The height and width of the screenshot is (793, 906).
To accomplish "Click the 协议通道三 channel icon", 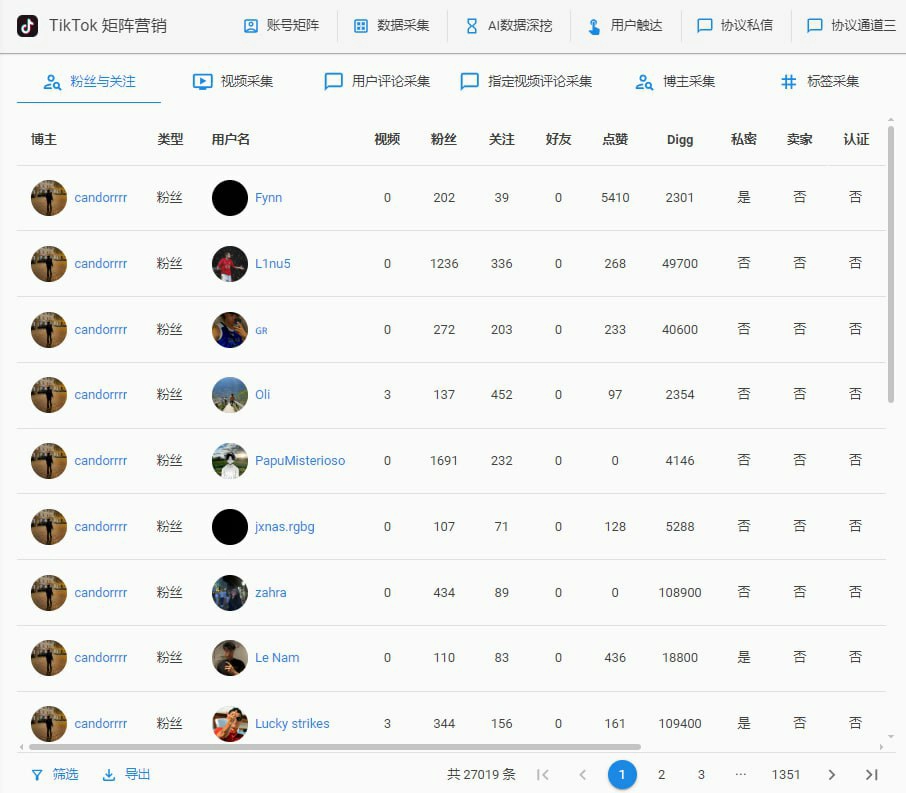I will (814, 27).
